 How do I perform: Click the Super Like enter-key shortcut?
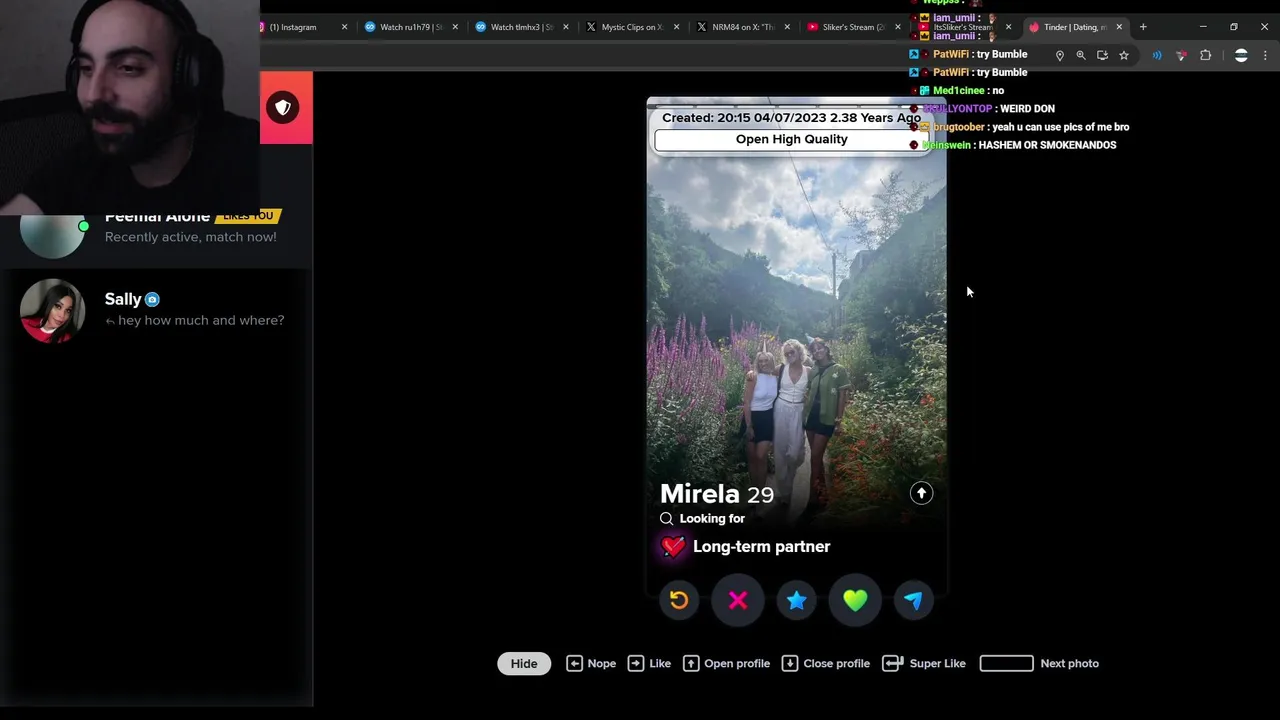[924, 664]
